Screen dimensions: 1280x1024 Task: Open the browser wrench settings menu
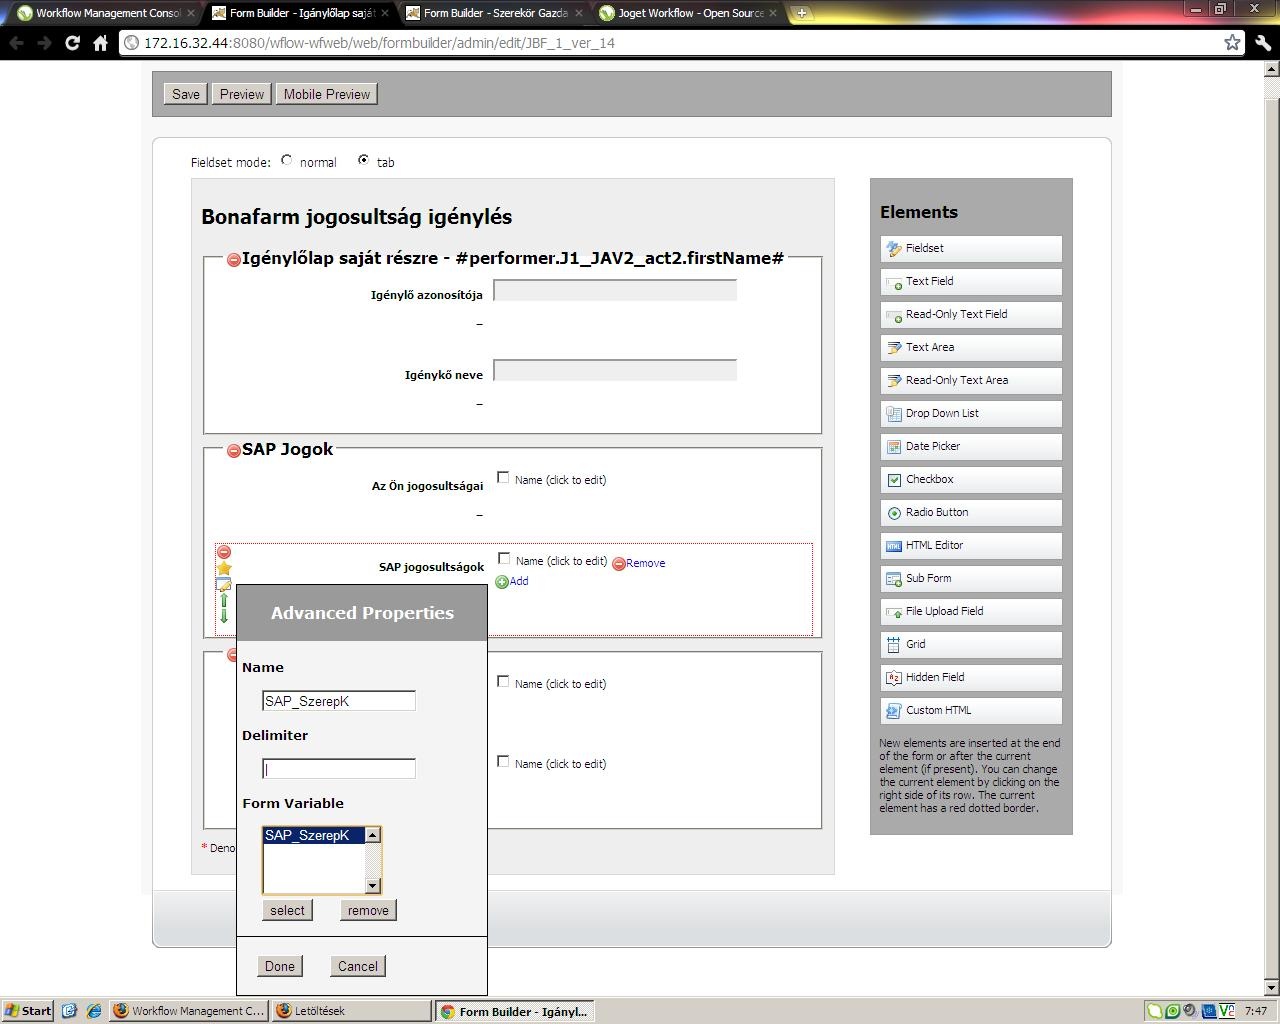pyautogui.click(x=1262, y=43)
